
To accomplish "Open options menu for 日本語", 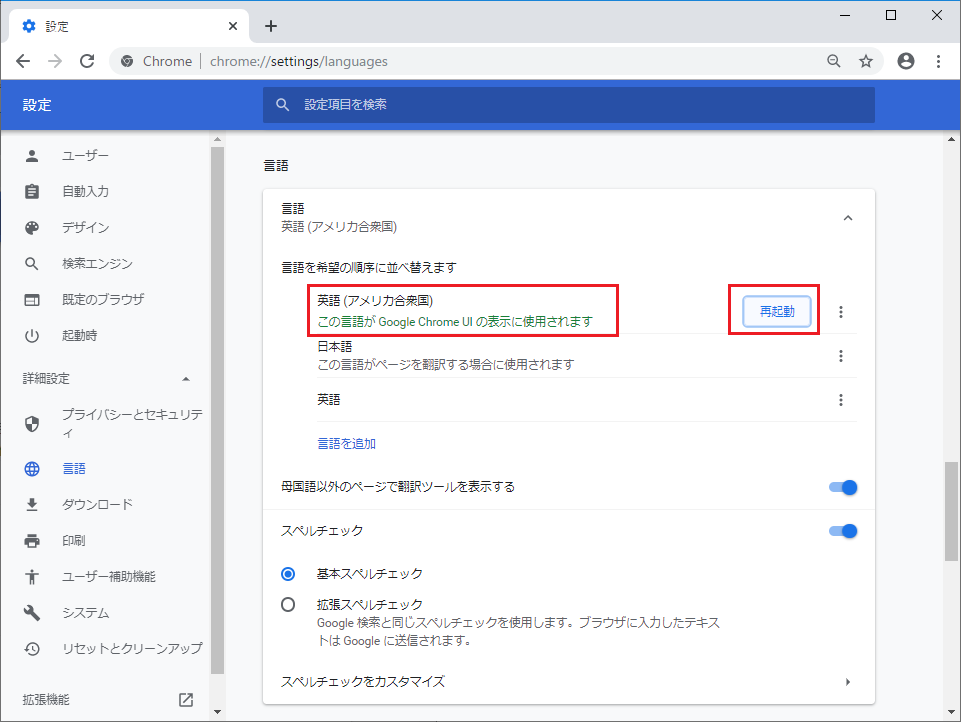I will pyautogui.click(x=841, y=356).
